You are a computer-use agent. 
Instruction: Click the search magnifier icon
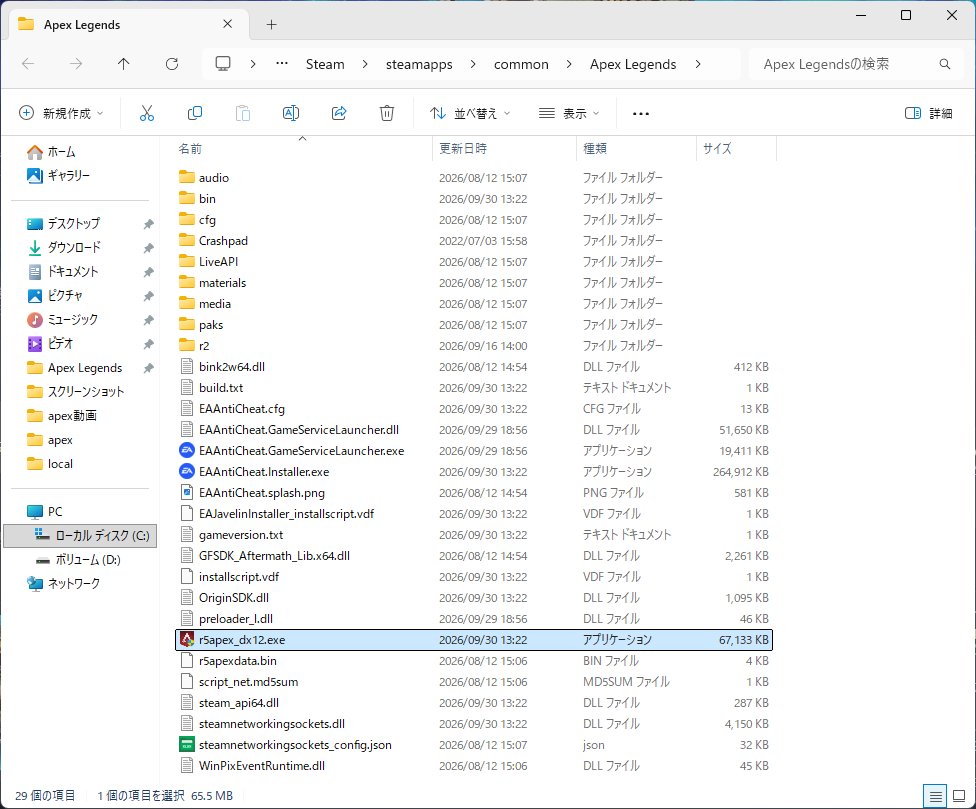point(945,64)
